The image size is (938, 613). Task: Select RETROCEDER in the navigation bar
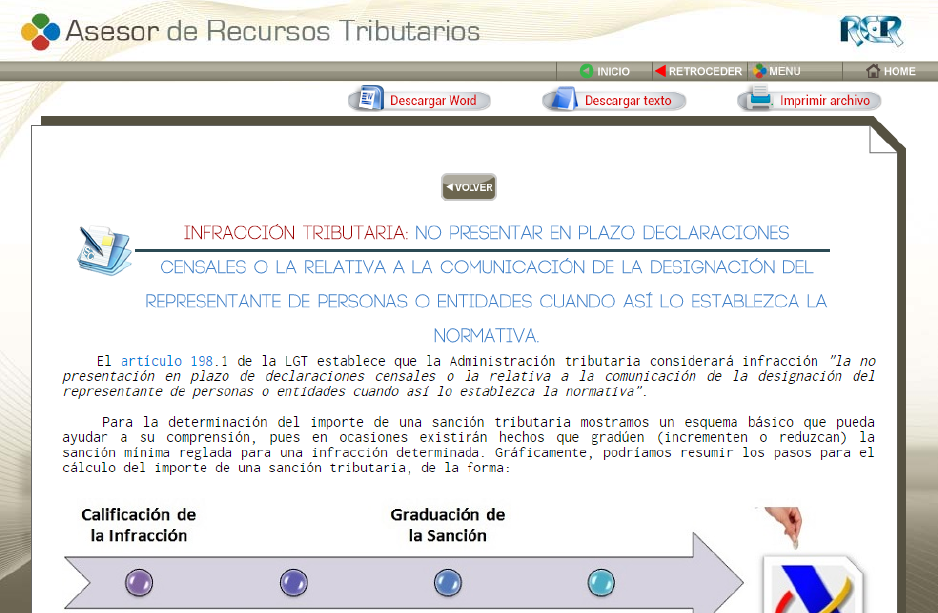point(699,71)
